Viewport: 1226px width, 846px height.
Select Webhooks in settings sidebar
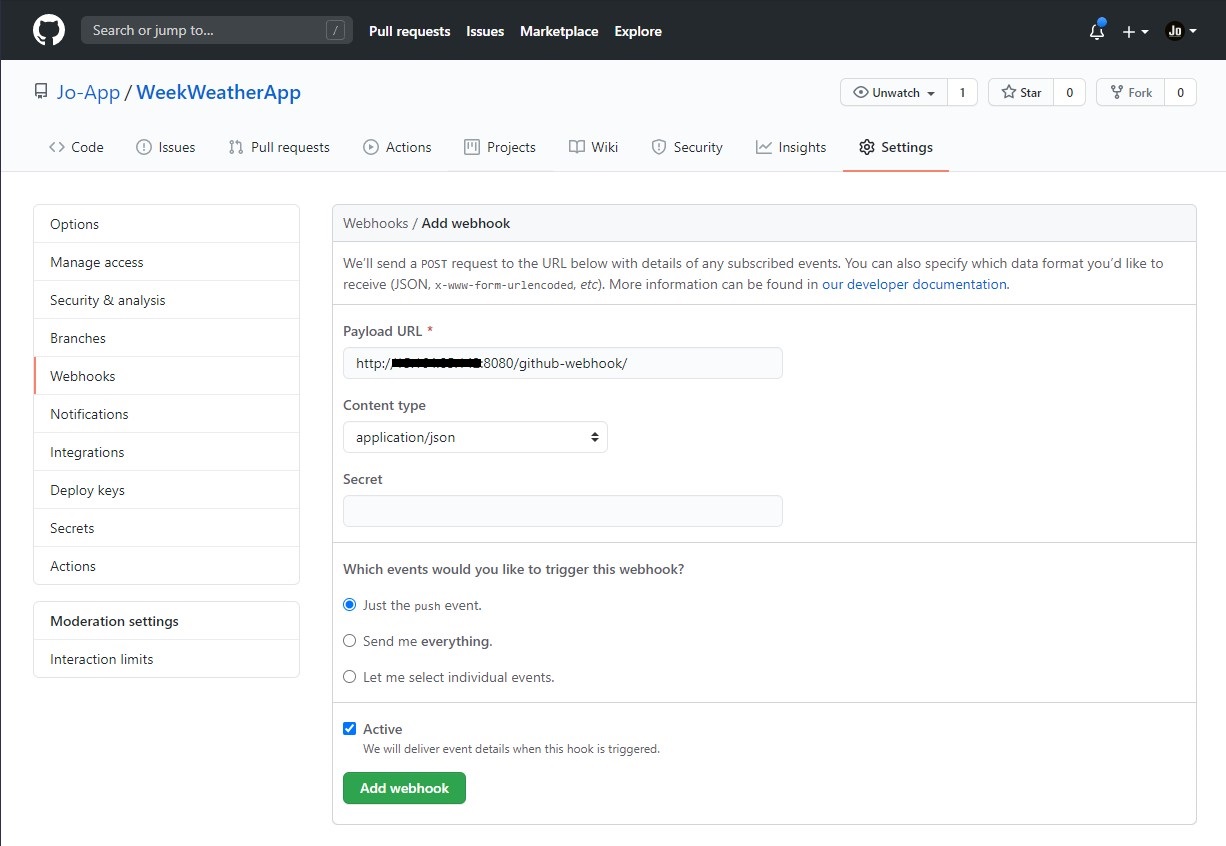tap(166, 376)
